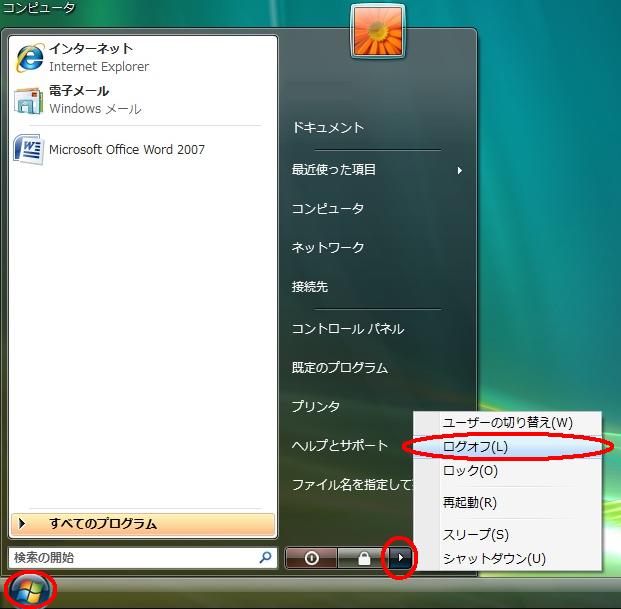The image size is (621, 609).
Task: Click the lock computer icon button
Action: pos(363,558)
